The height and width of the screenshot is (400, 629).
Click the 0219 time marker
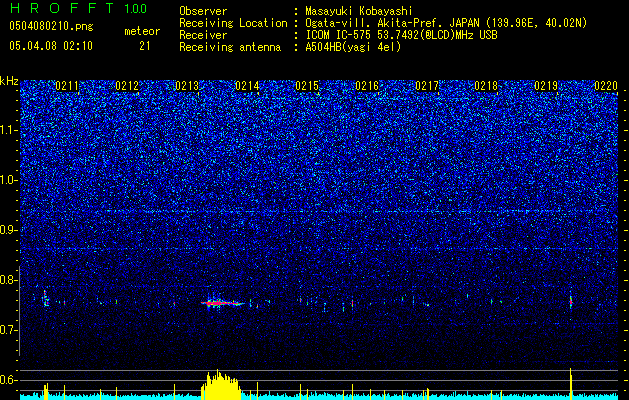(x=546, y=86)
